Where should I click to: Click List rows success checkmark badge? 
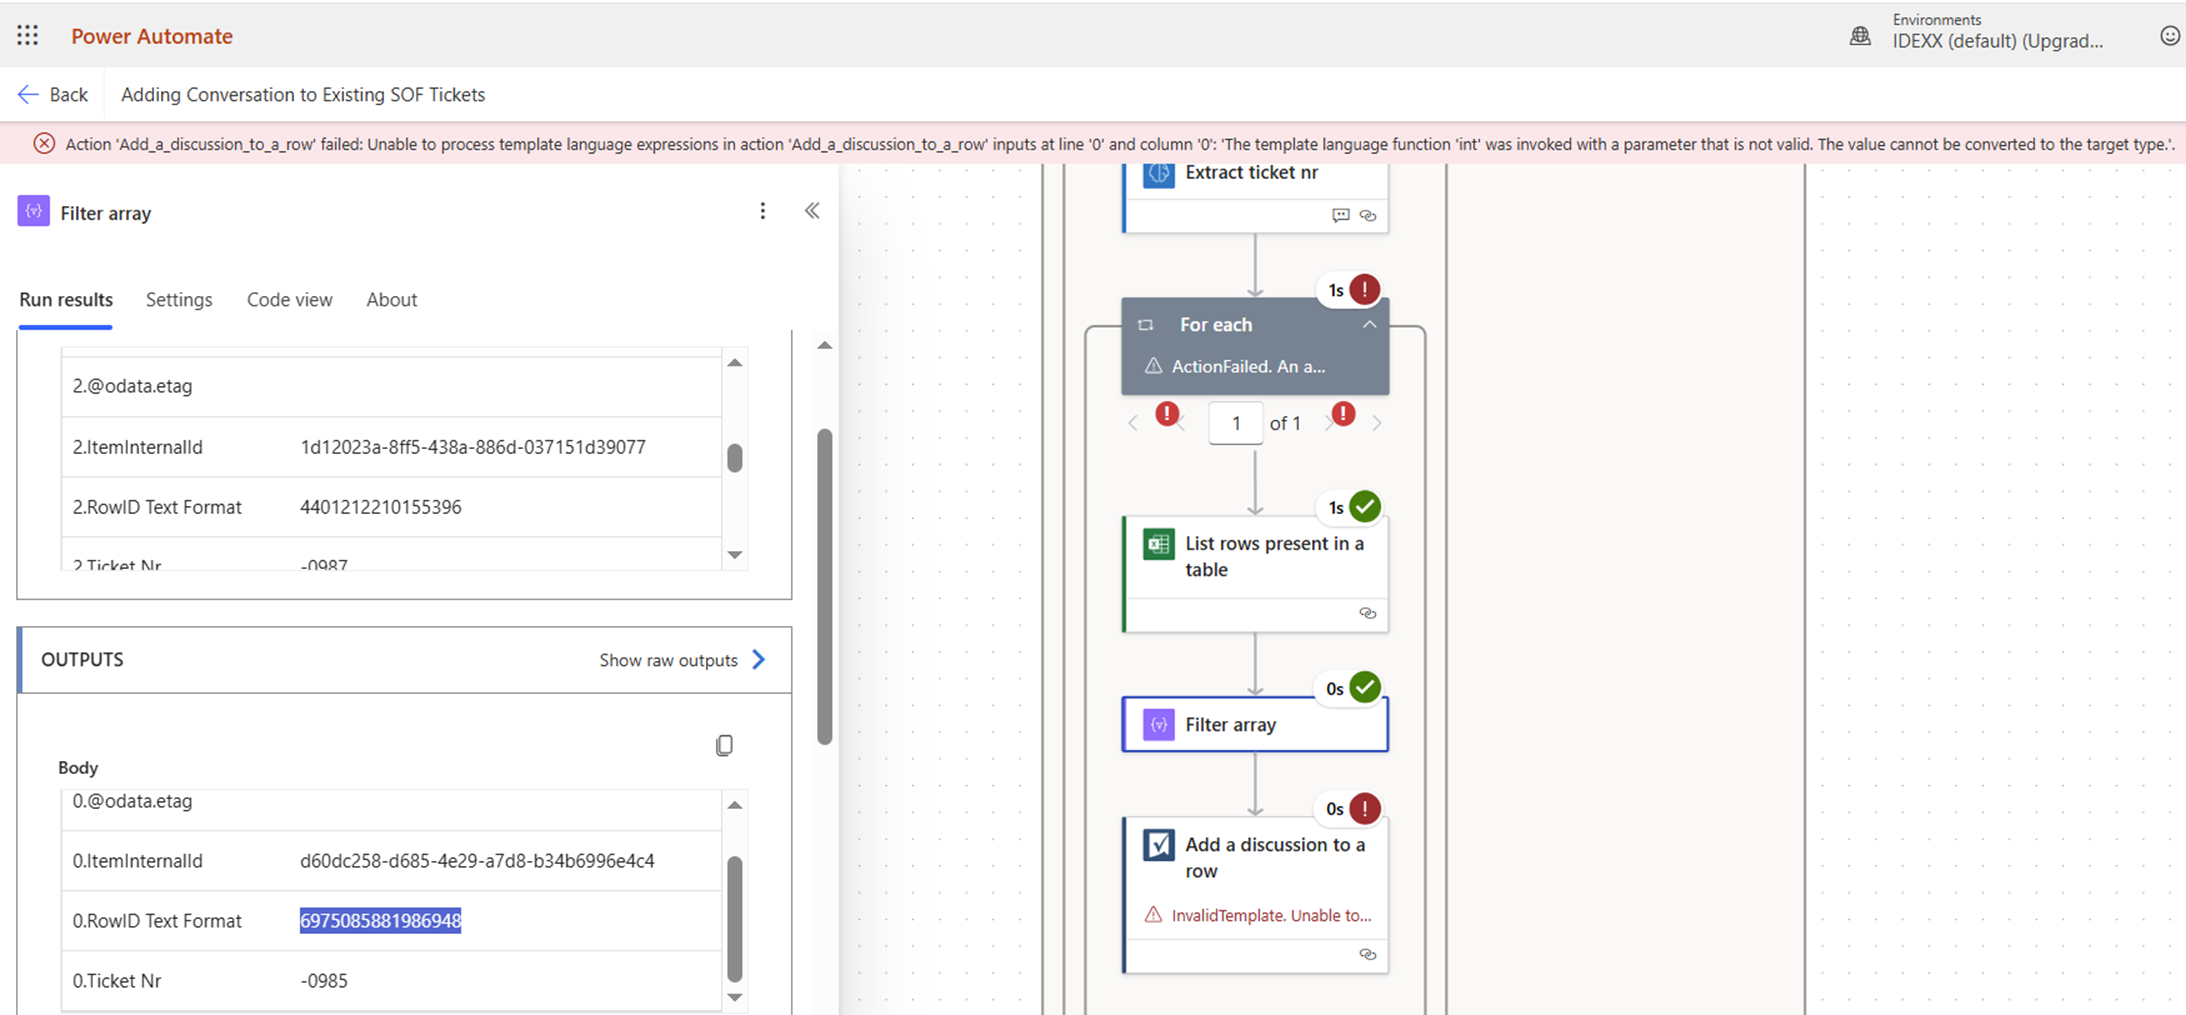[1365, 507]
